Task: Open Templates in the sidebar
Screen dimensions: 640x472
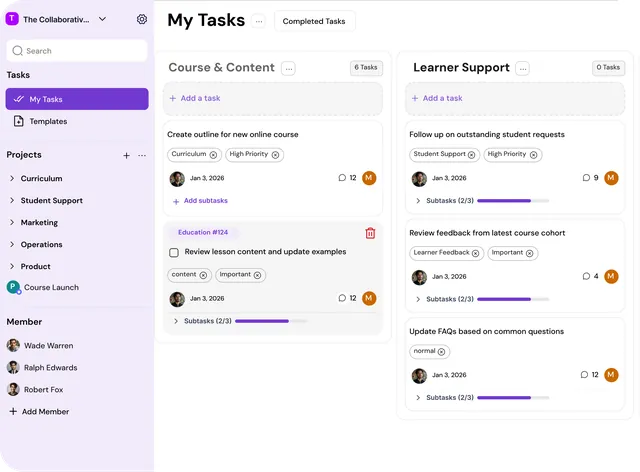Action: click(48, 121)
